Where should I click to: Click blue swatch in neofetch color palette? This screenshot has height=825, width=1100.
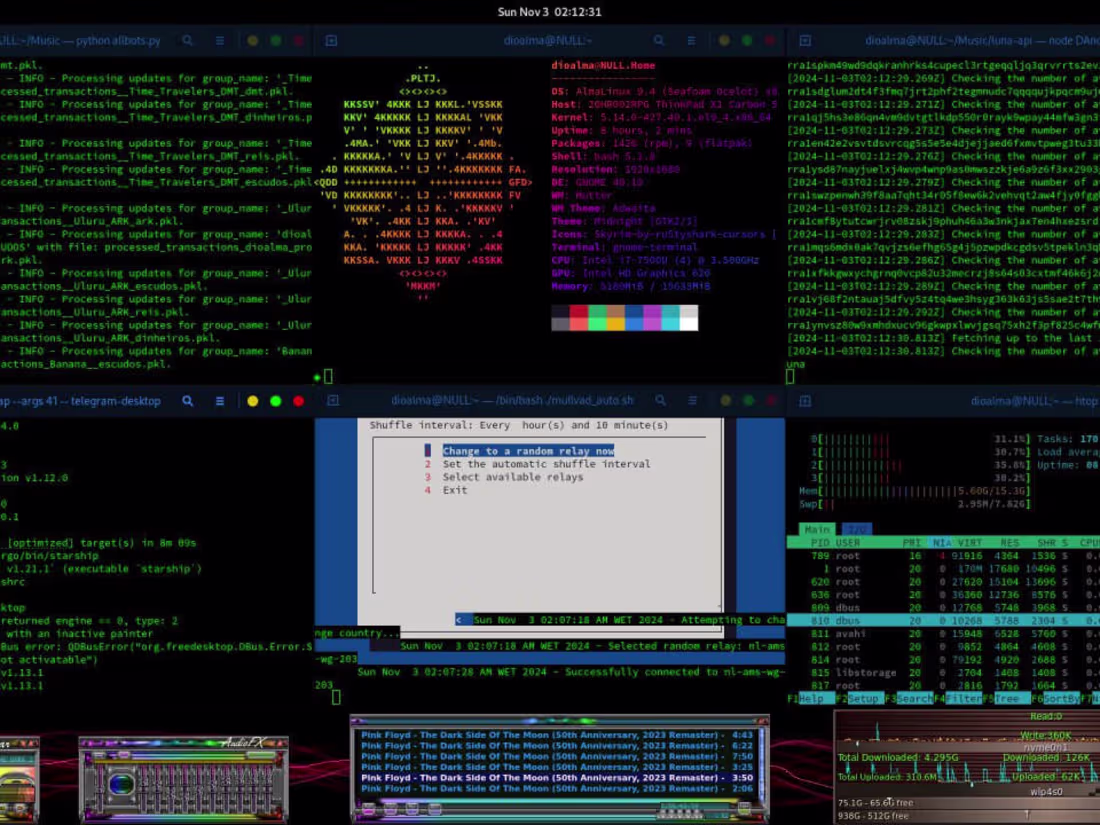pos(634,318)
